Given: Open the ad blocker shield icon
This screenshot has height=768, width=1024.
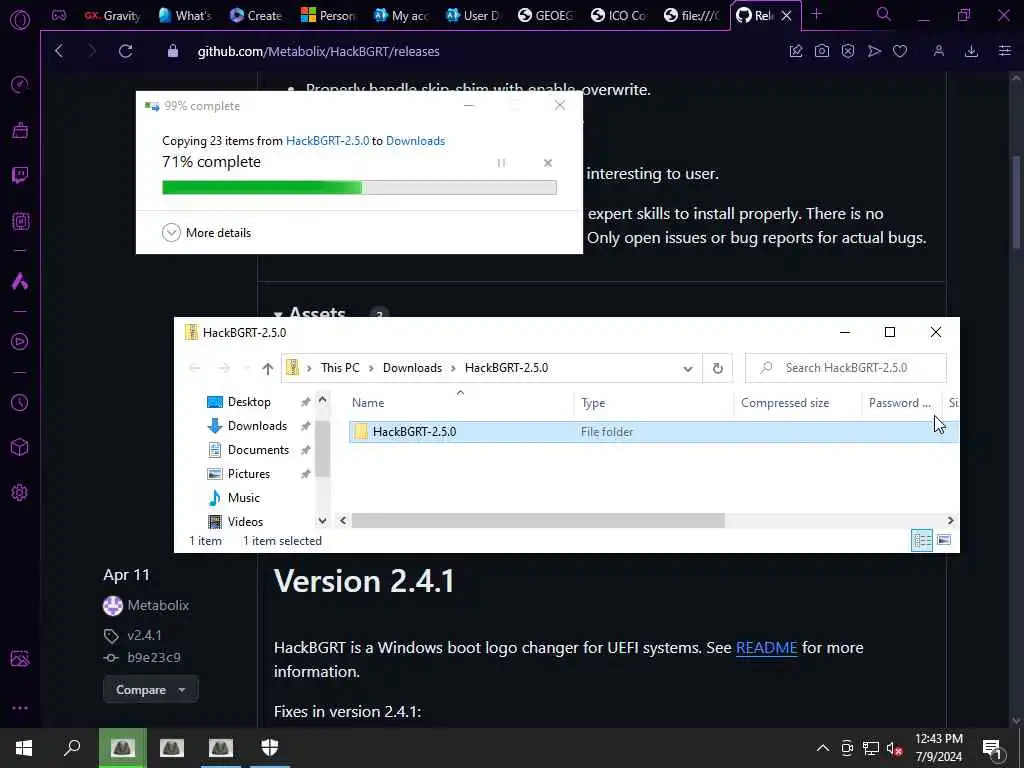Looking at the screenshot, I should point(848,51).
